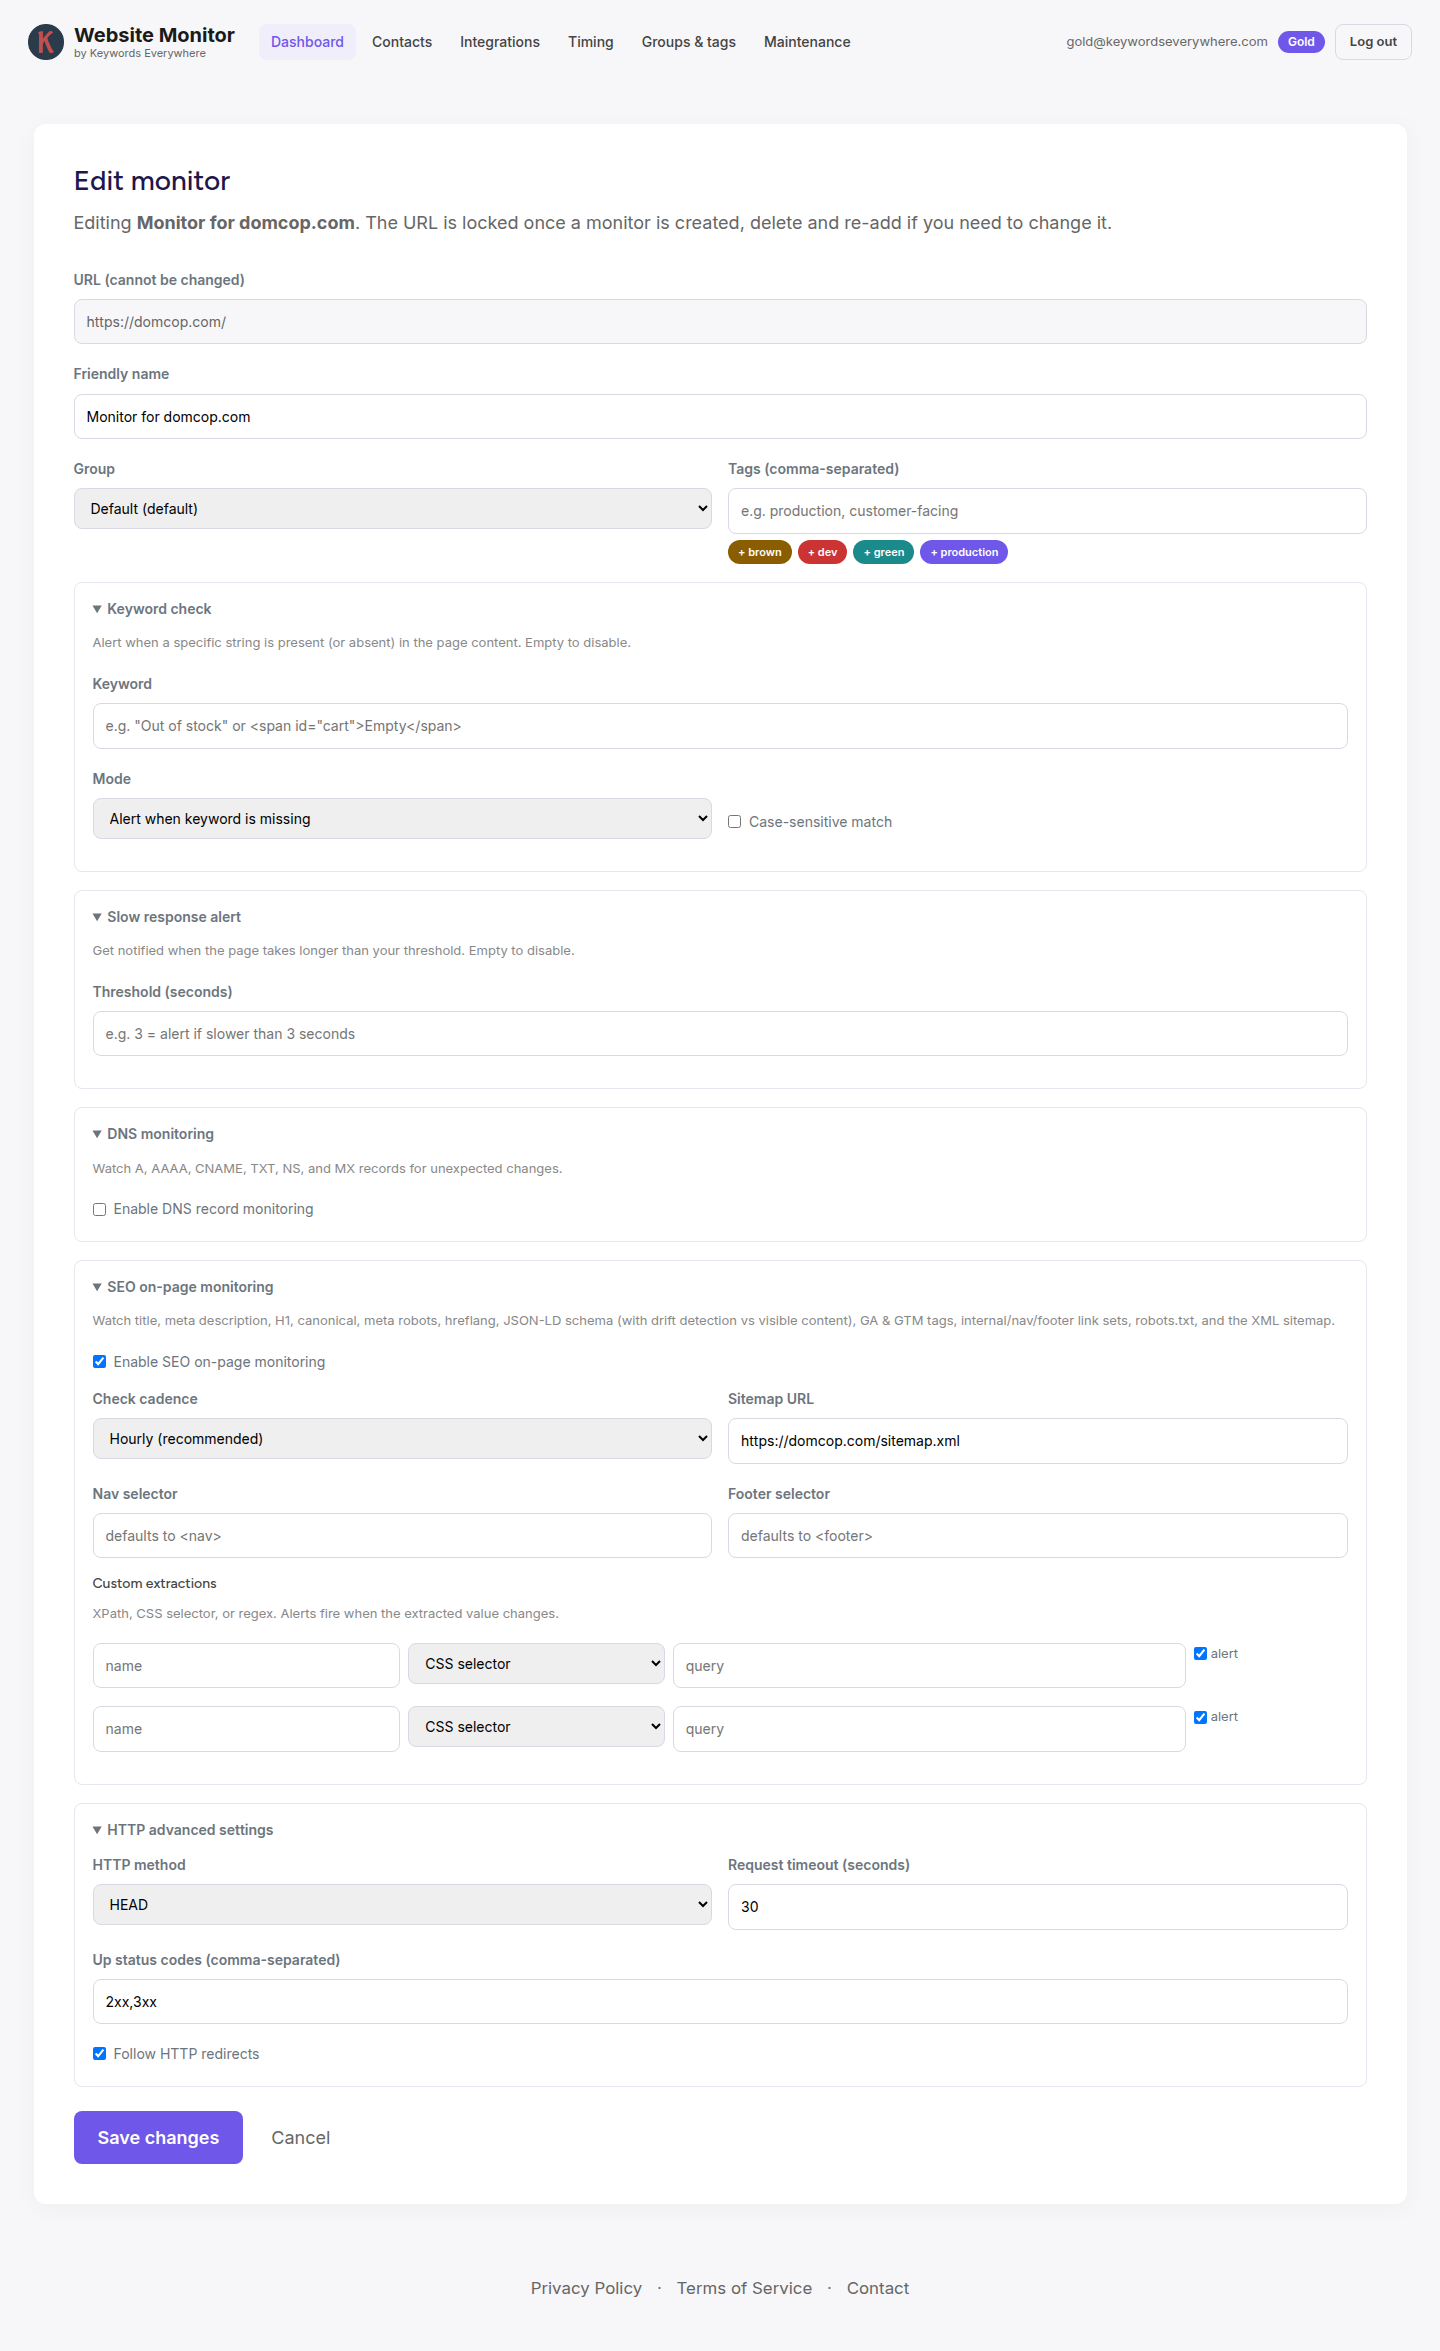
Task: Click the Footer selector field
Action: [1037, 1536]
